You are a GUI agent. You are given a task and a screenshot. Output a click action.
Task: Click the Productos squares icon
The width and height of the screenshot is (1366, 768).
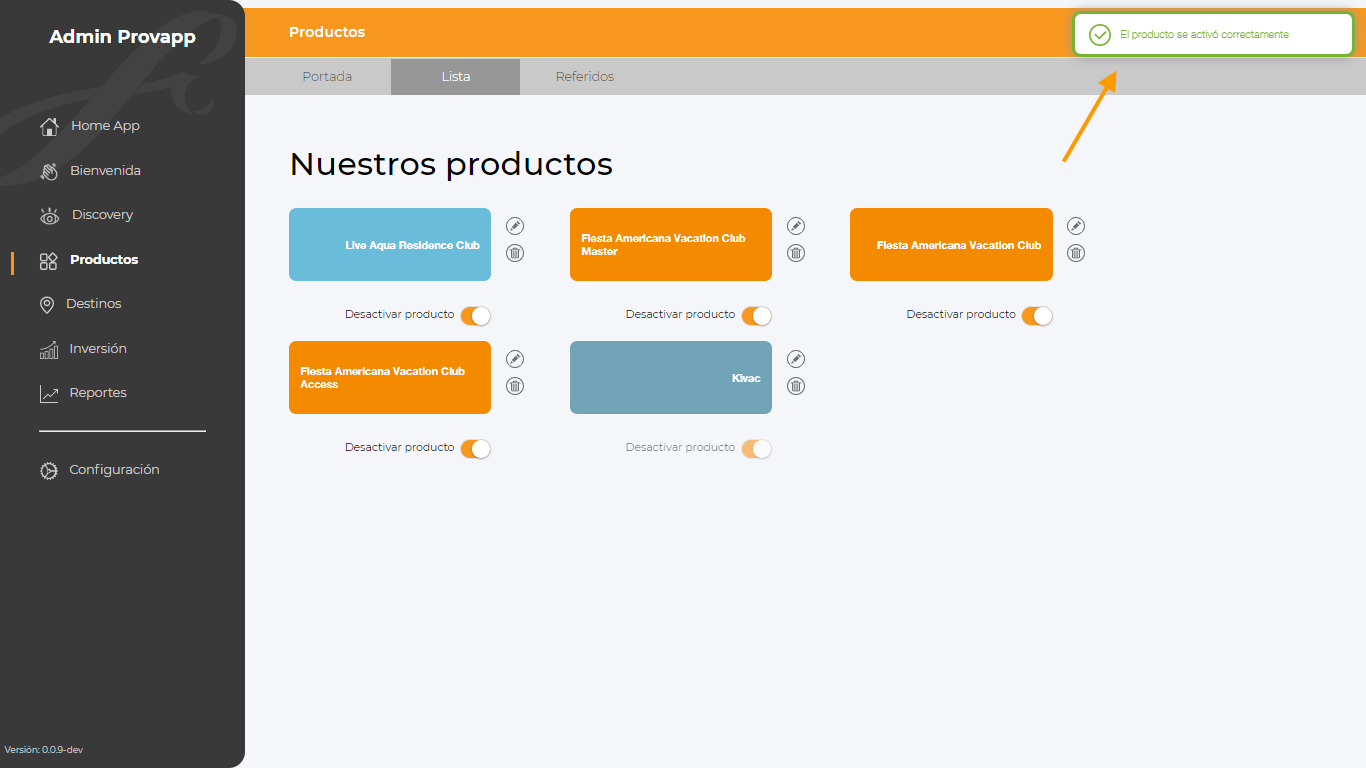point(49,260)
